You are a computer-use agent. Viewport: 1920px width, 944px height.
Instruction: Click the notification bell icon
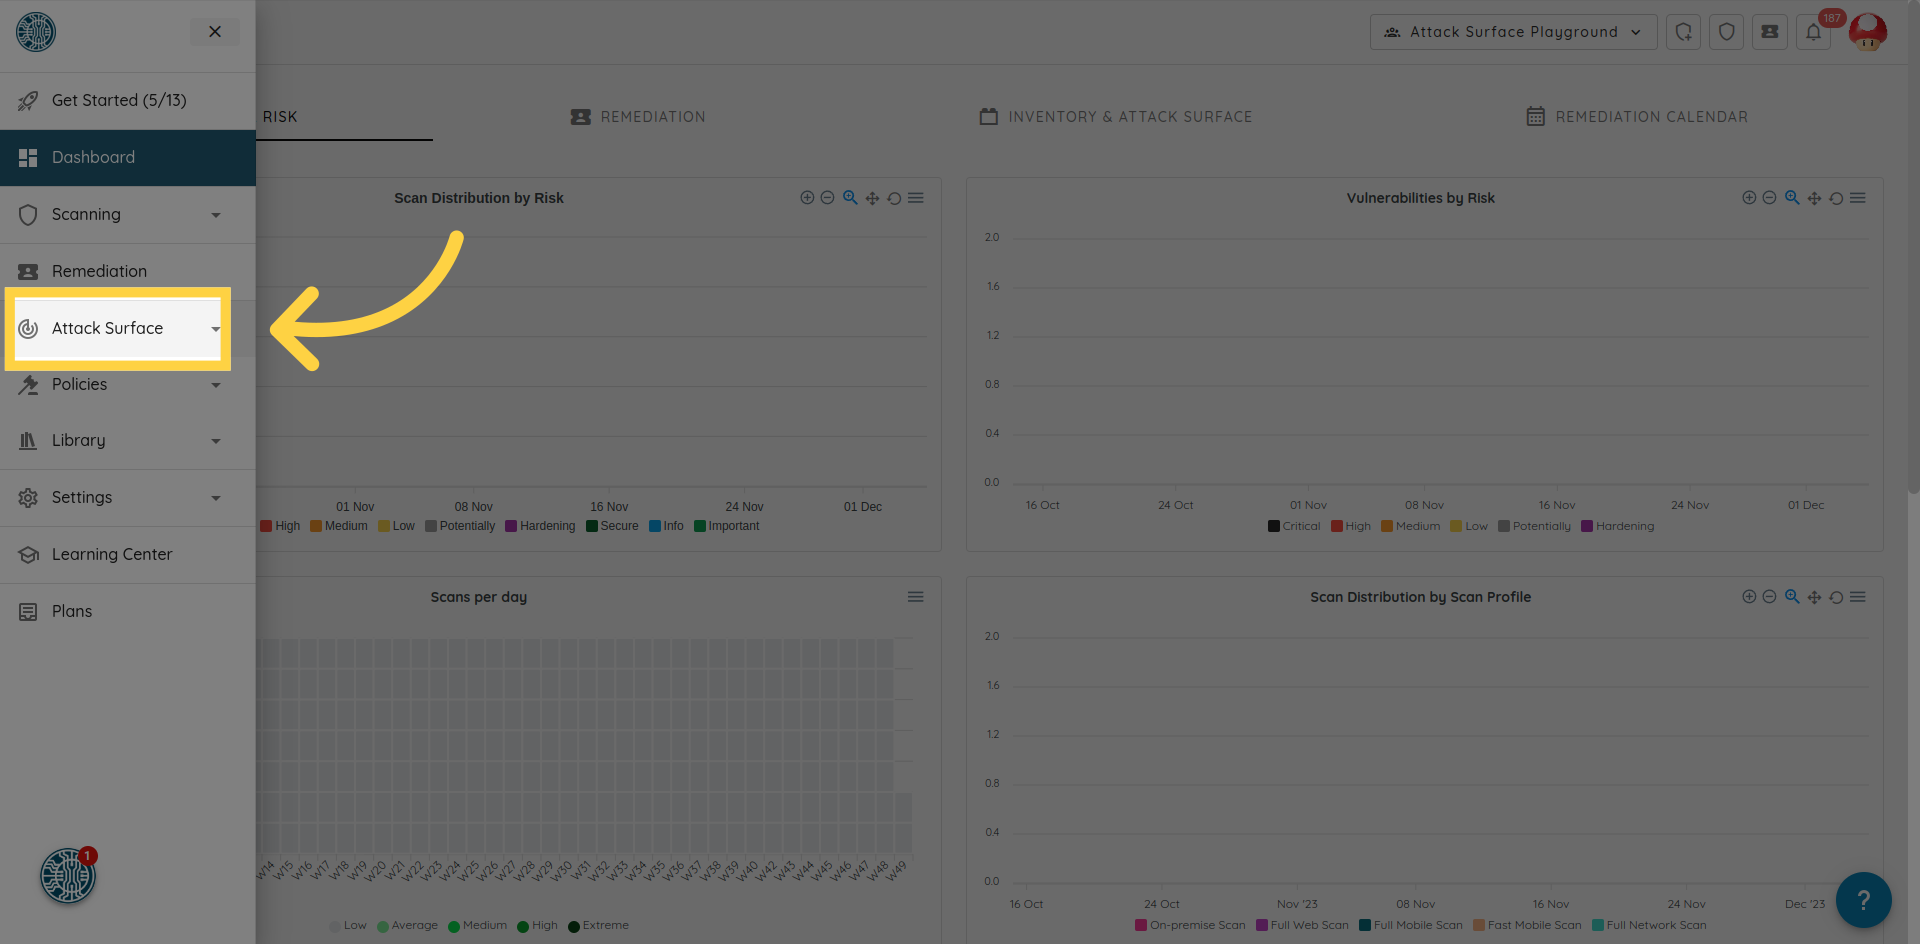[1813, 32]
